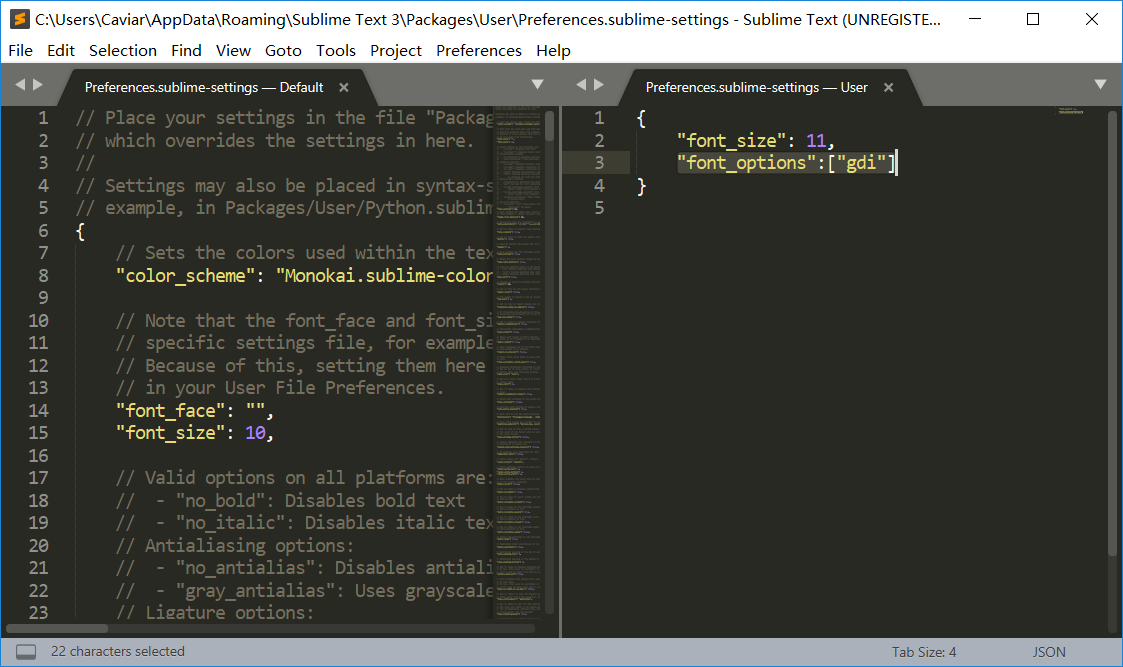Click the right pane minimap

click(1070, 111)
